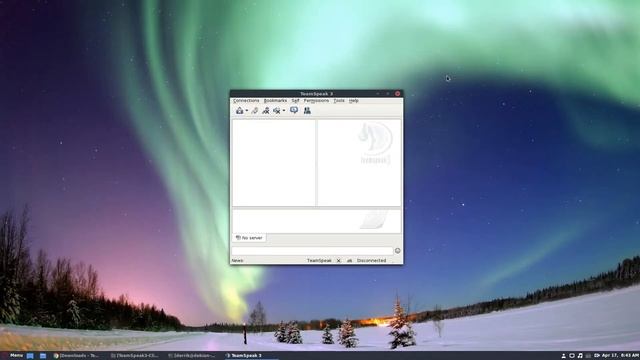640x360 pixels.
Task: Select the No server chat tab
Action: [x=249, y=238]
